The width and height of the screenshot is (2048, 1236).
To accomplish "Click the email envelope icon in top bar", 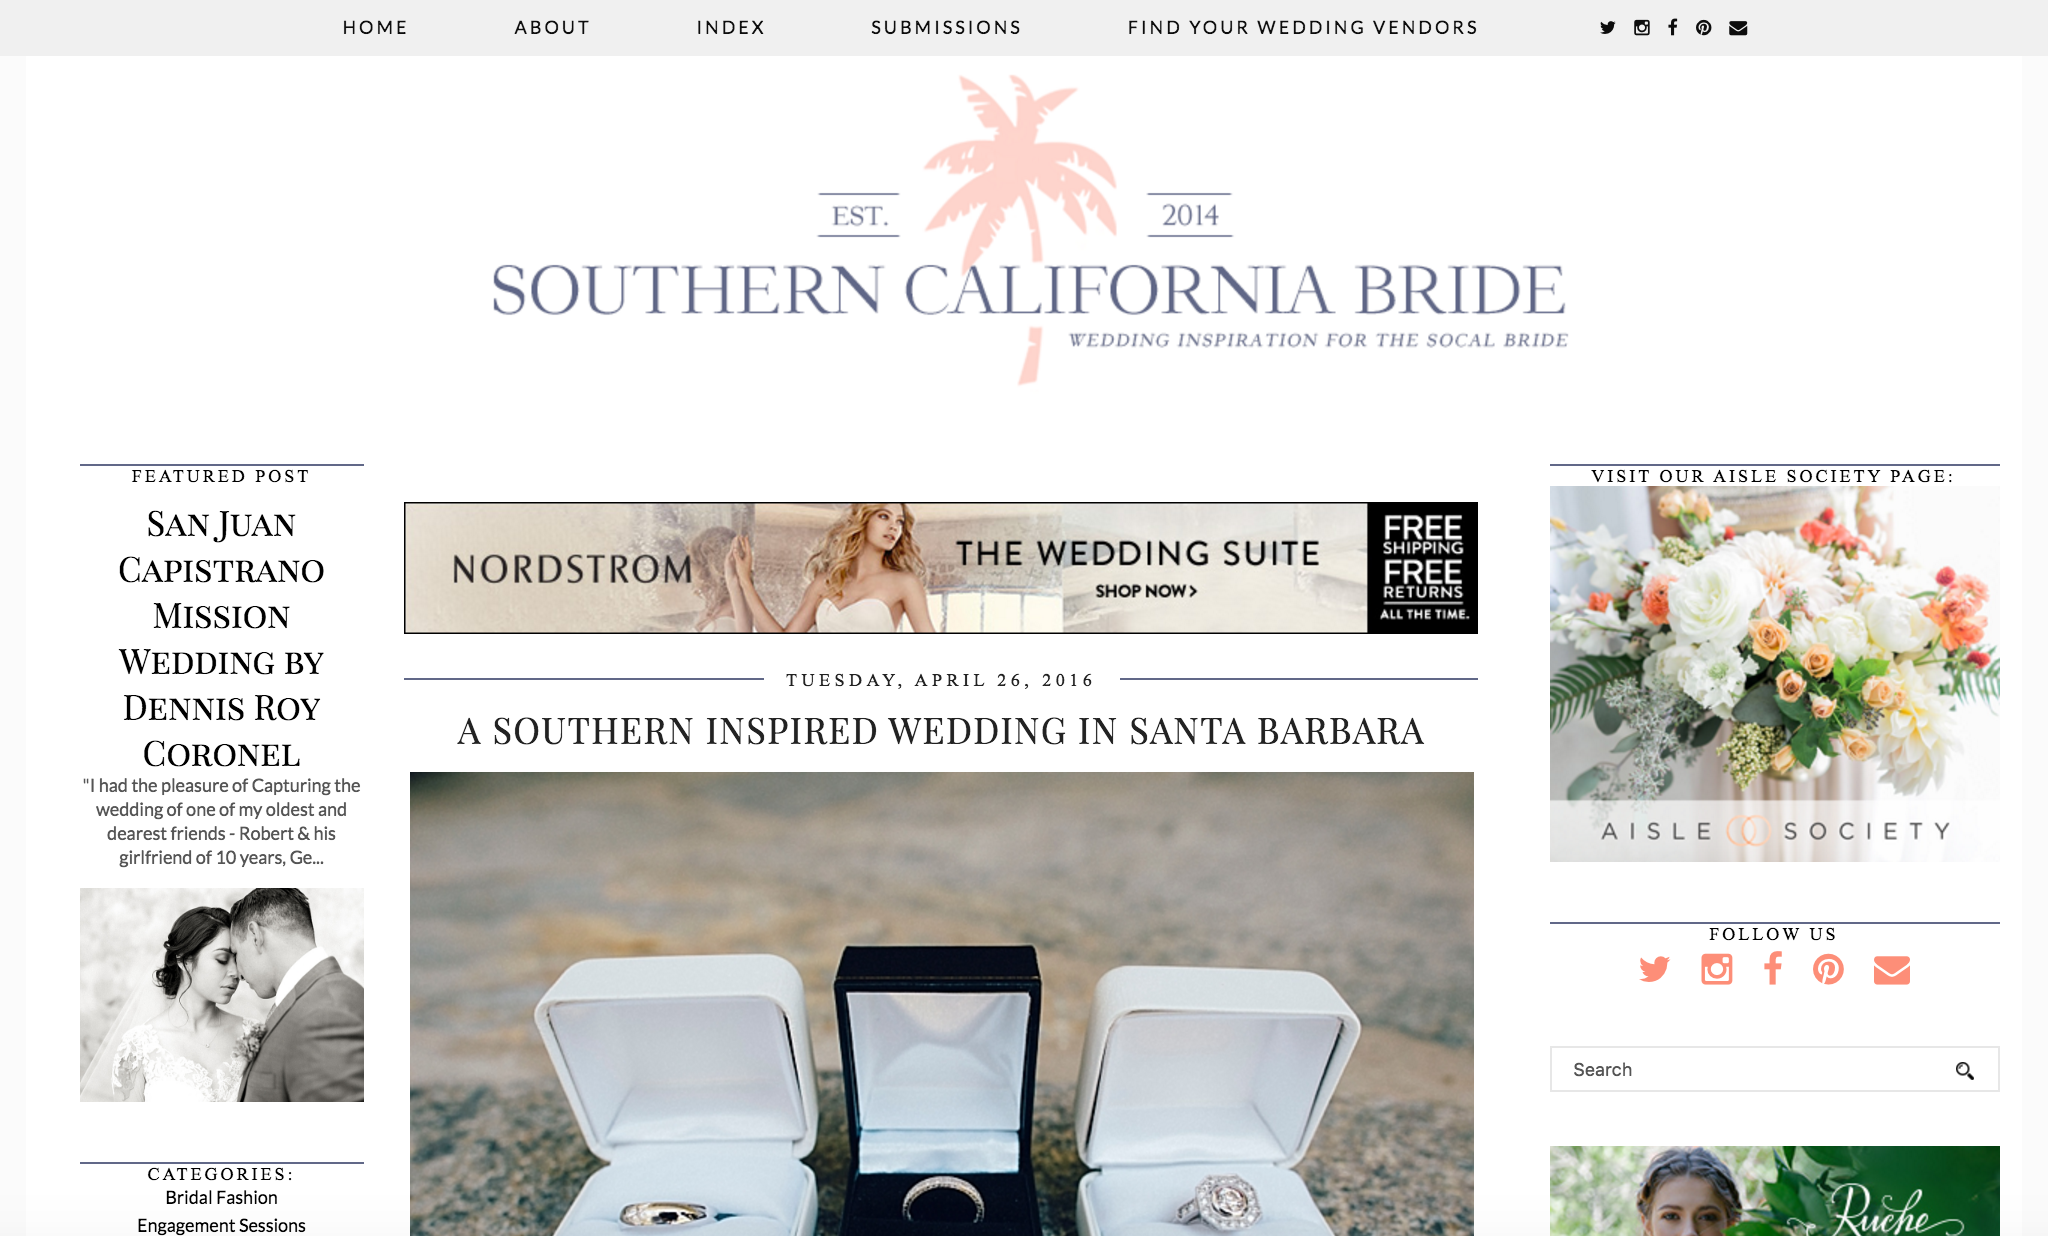I will [1738, 28].
